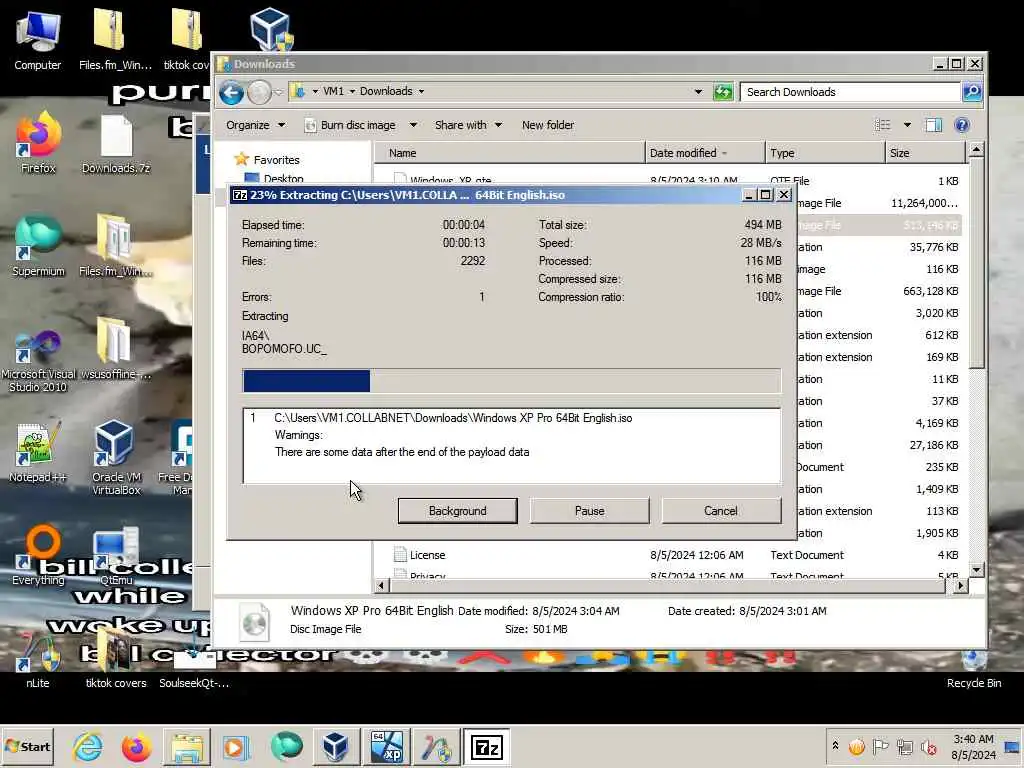Launch the QtEmu desktop shortcut

(116, 556)
